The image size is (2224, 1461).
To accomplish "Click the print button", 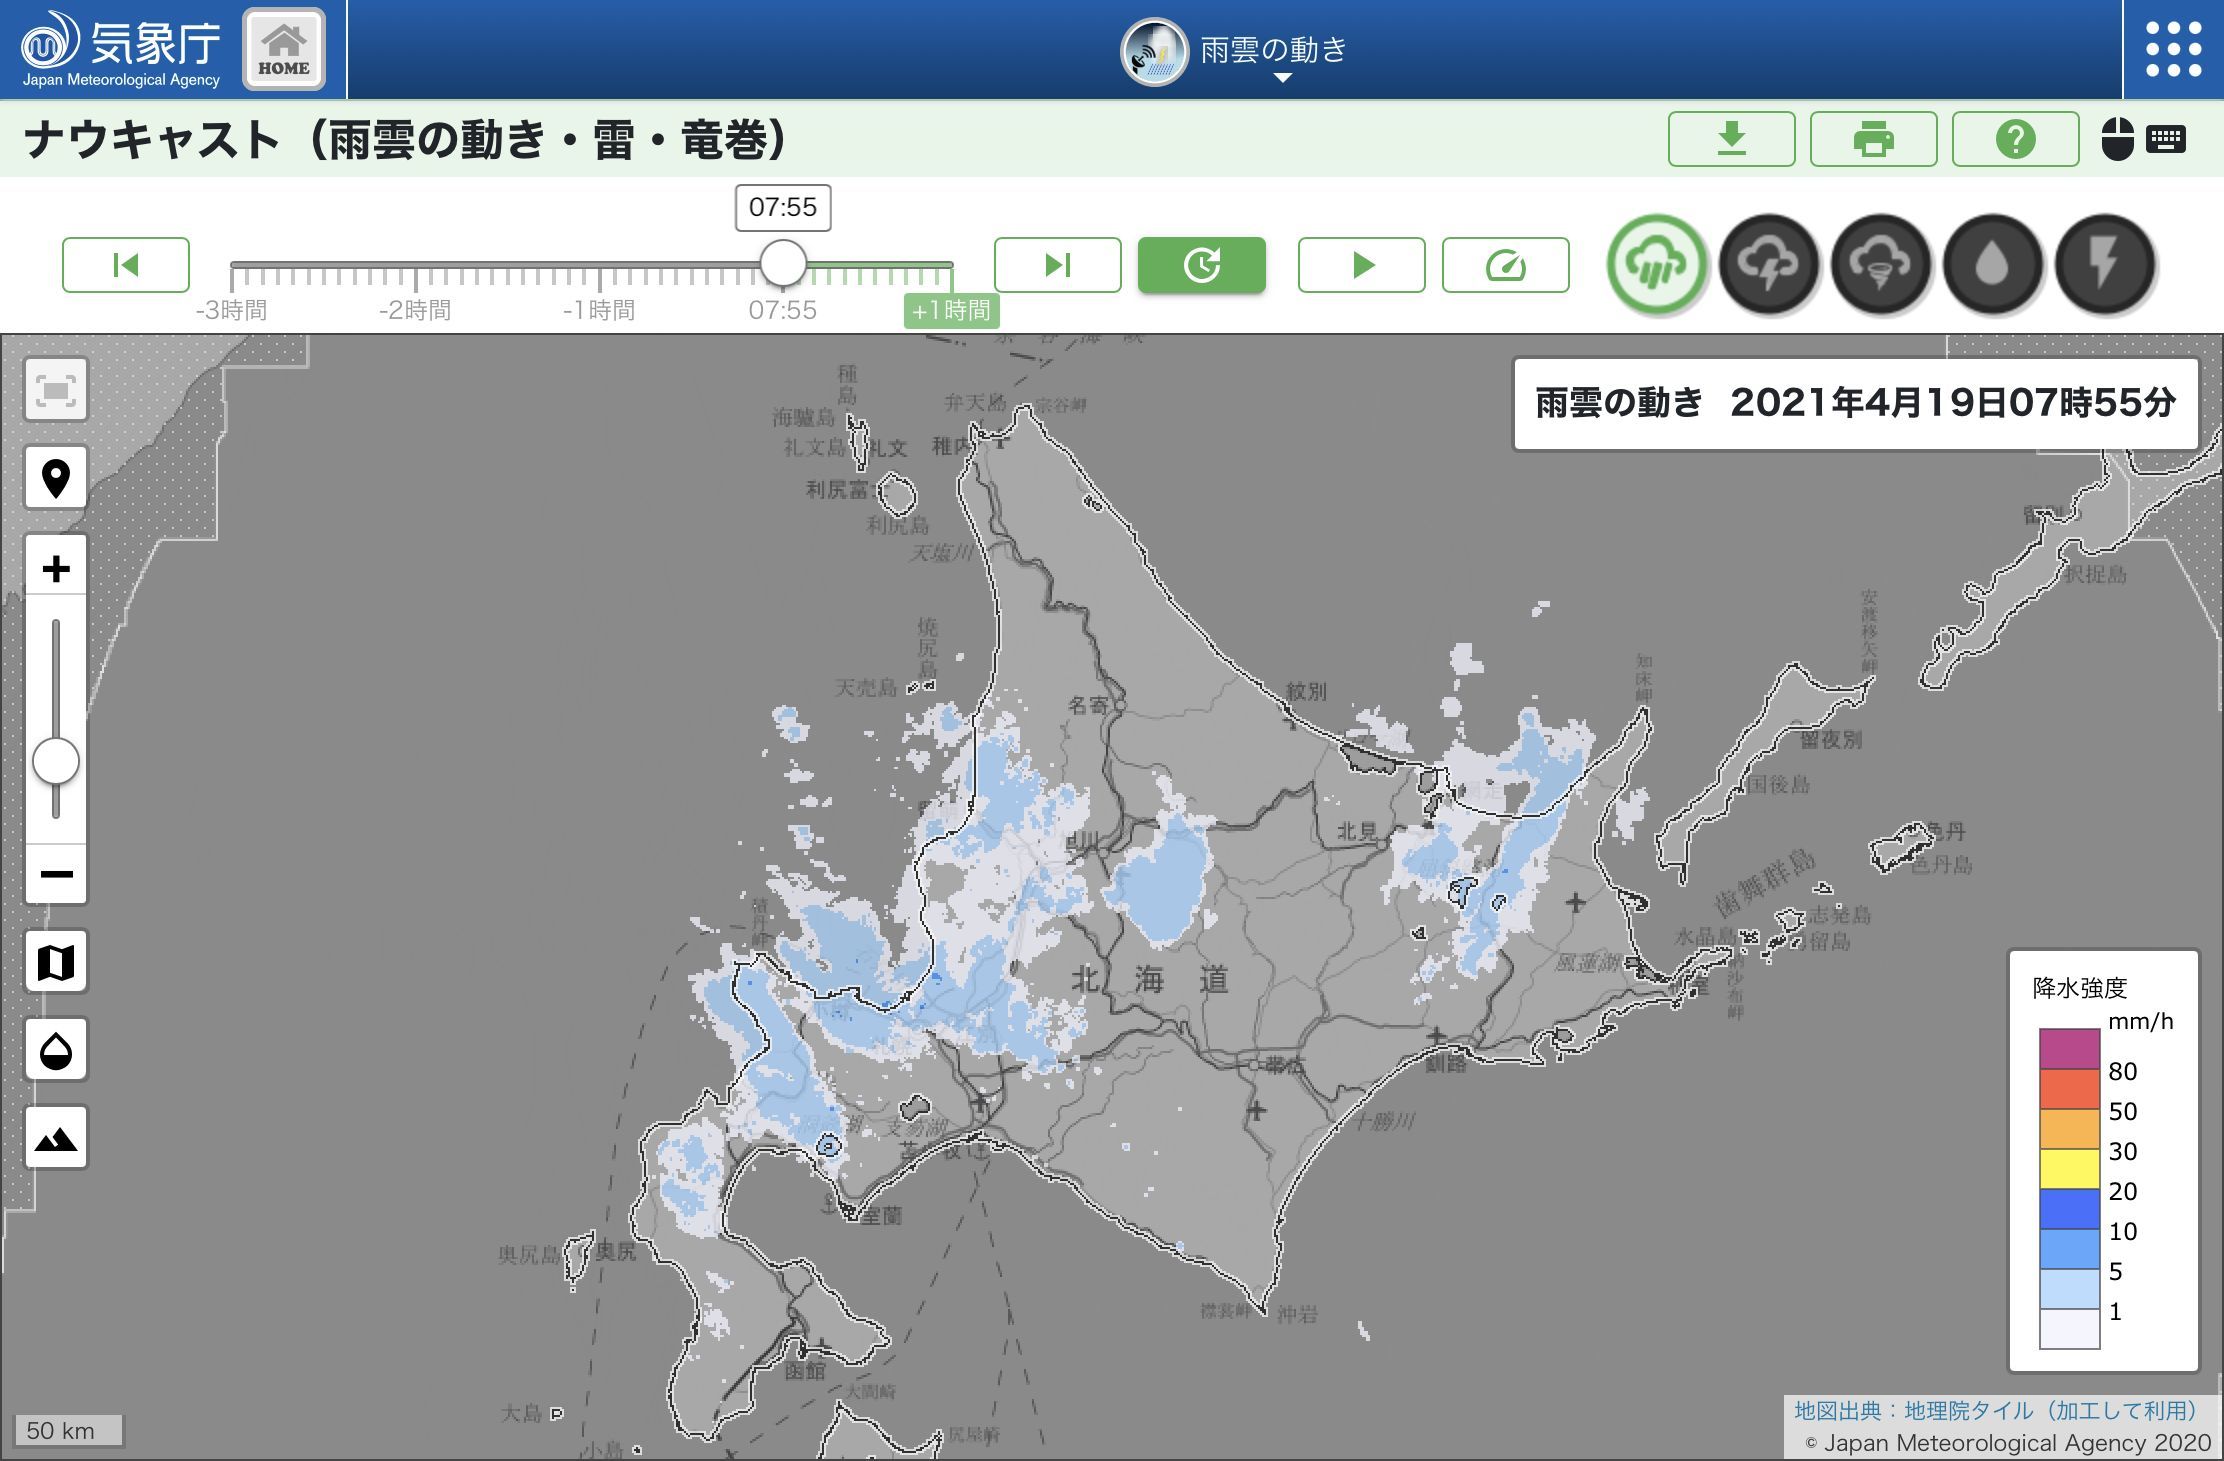I will coord(1873,139).
